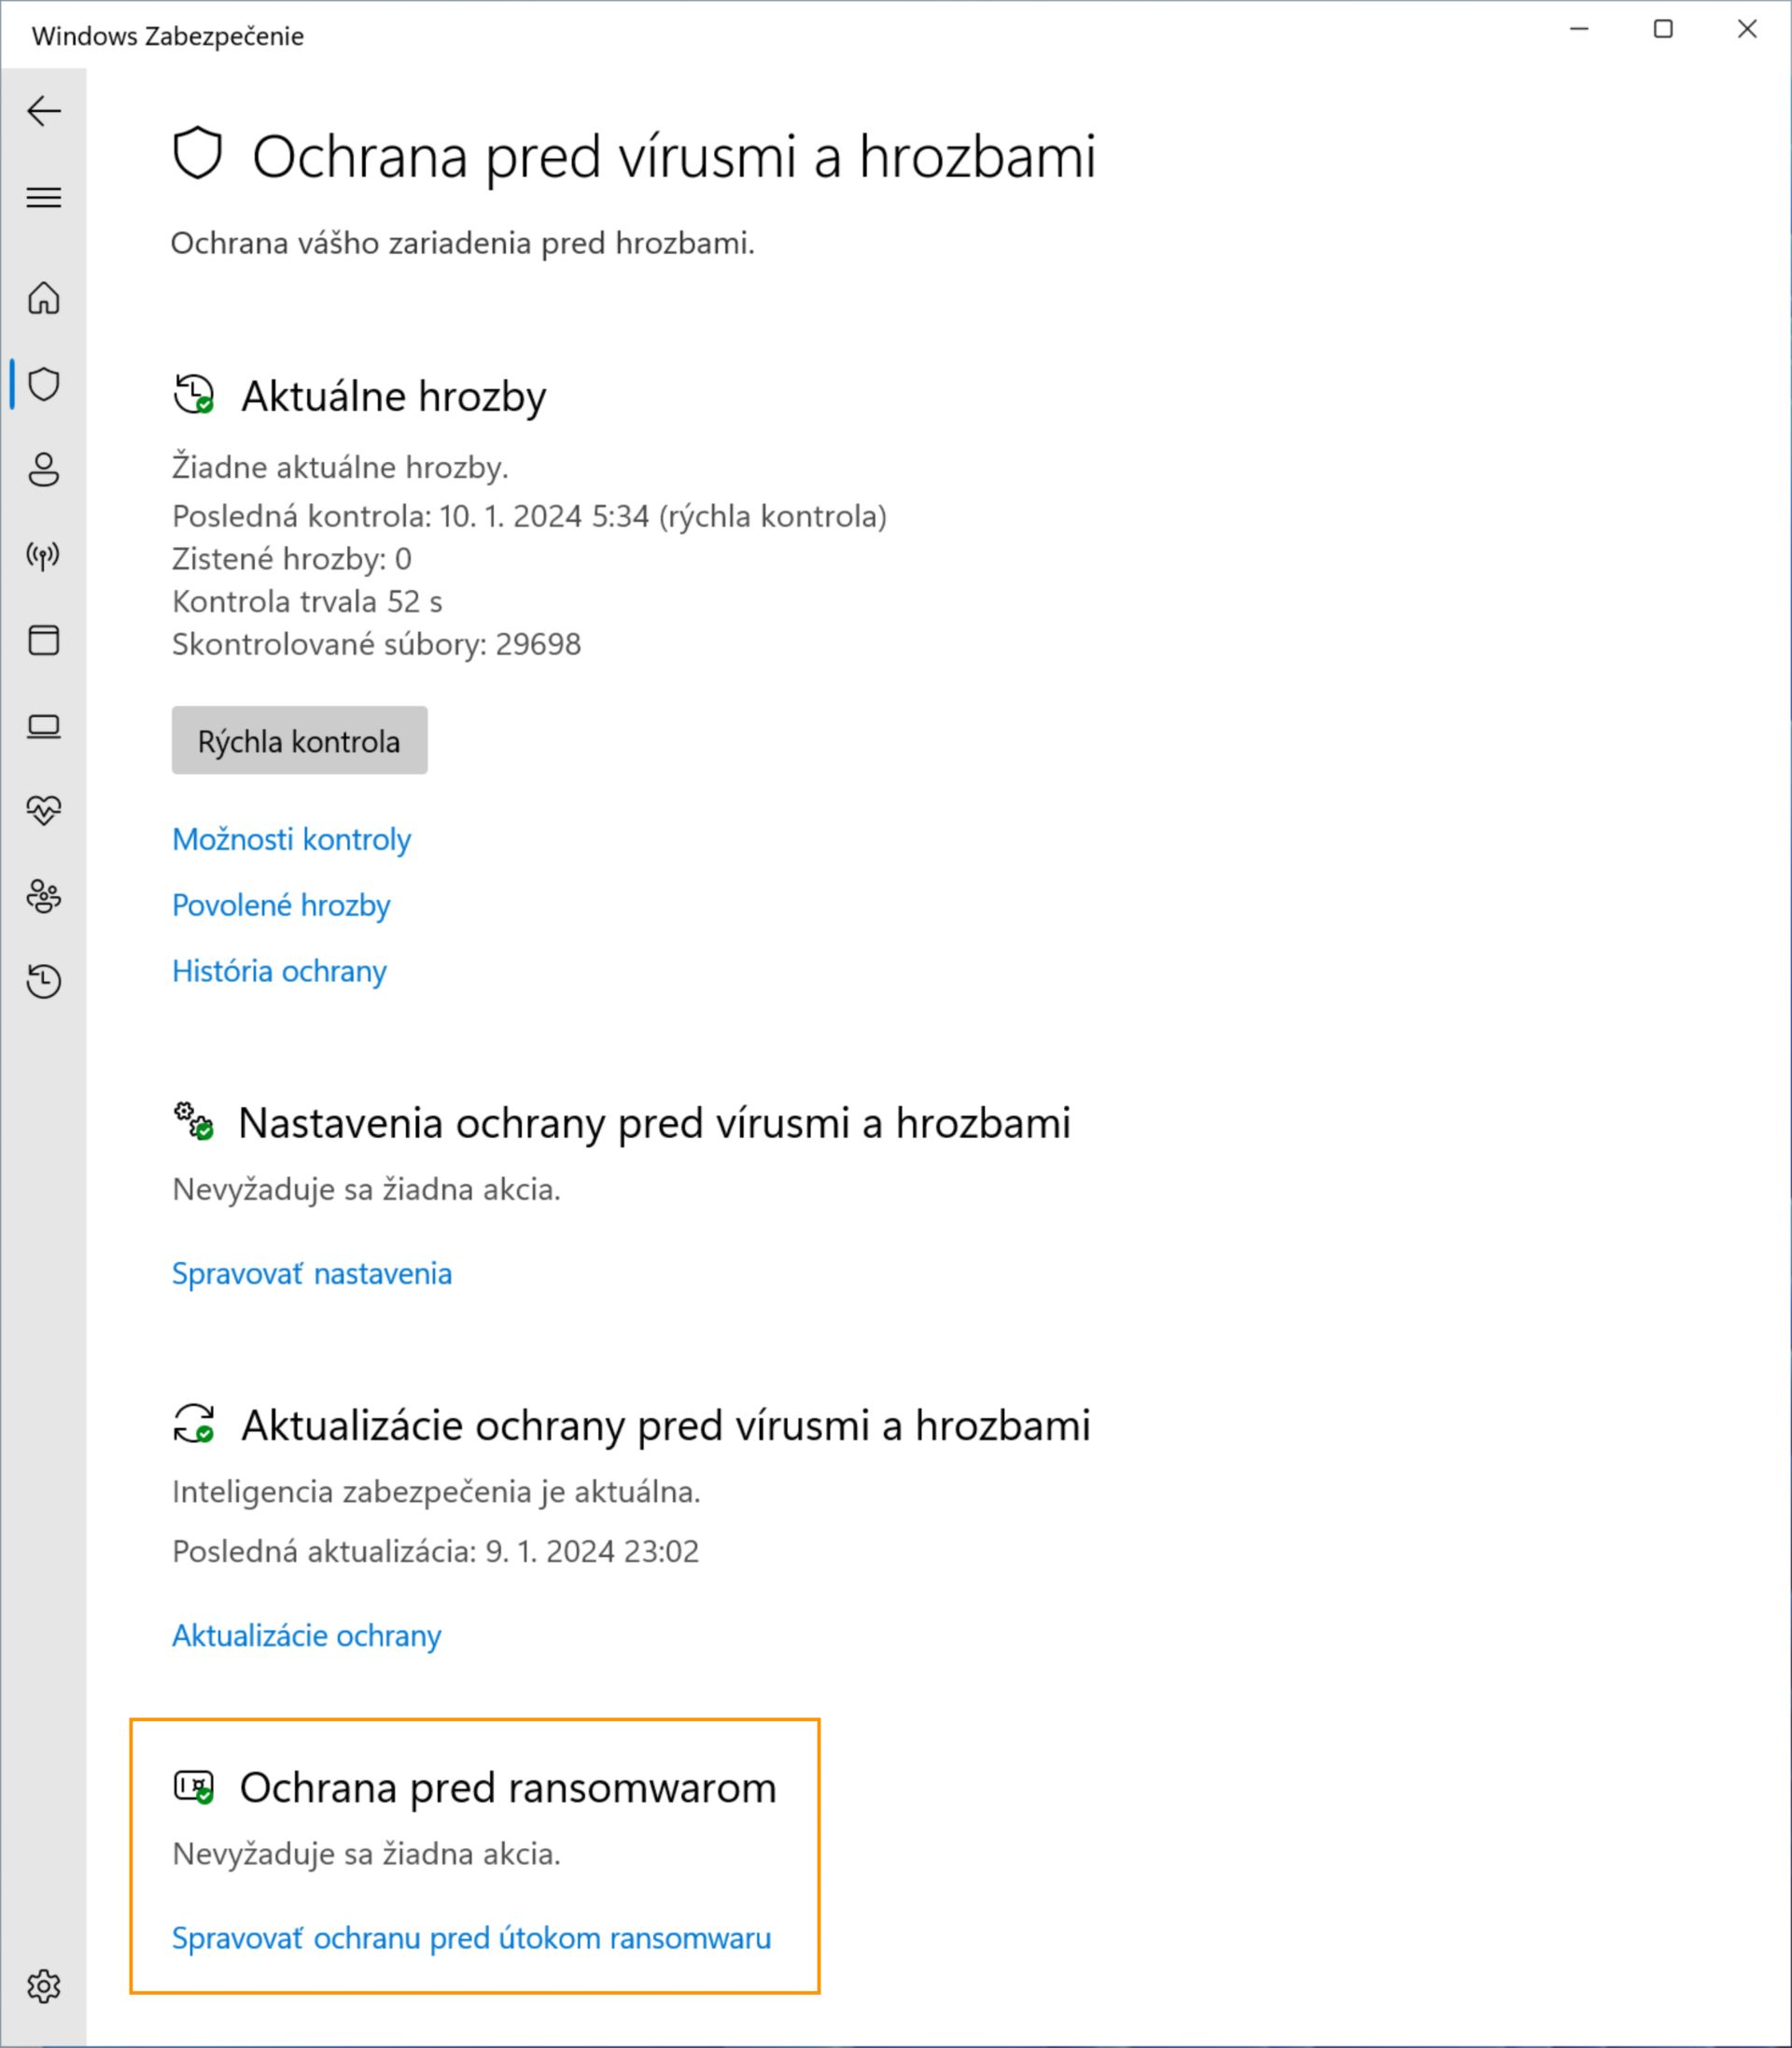Open app and browser control icon

[44, 640]
